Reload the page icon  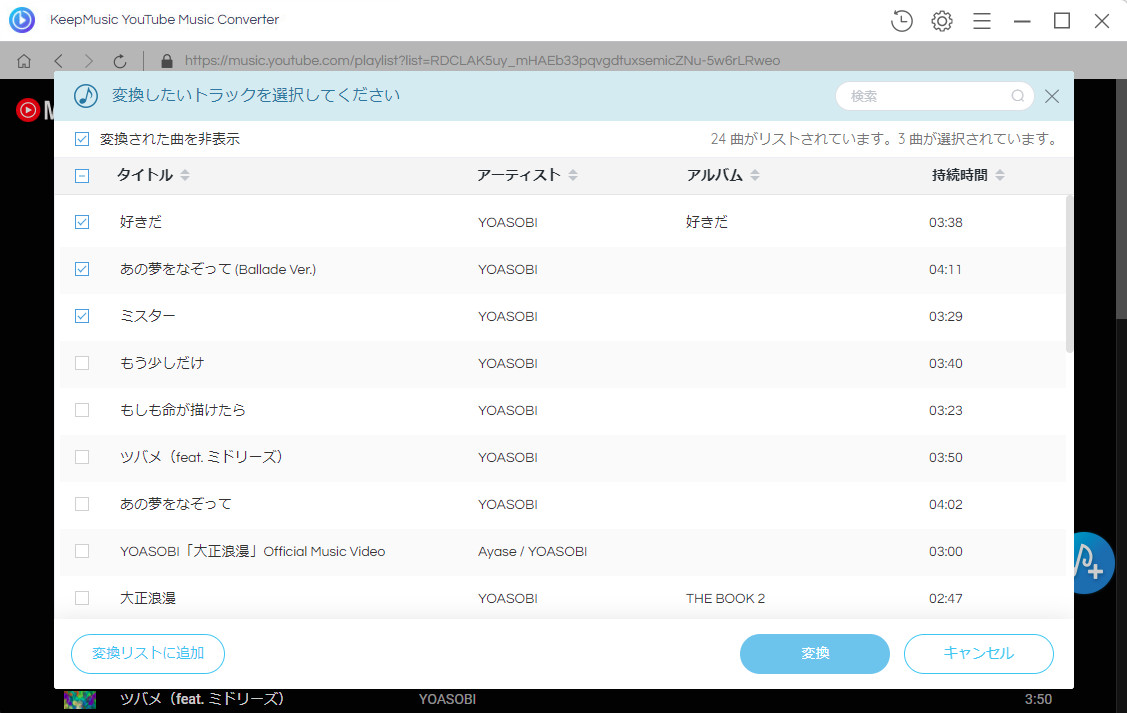click(120, 61)
